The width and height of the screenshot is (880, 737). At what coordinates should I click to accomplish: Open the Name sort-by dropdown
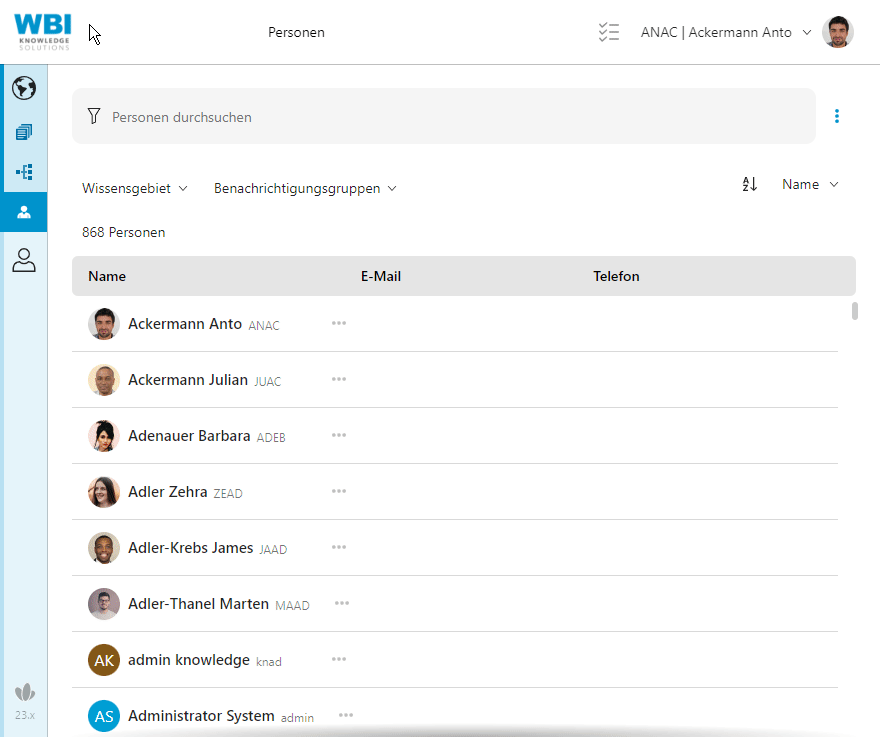(x=810, y=185)
